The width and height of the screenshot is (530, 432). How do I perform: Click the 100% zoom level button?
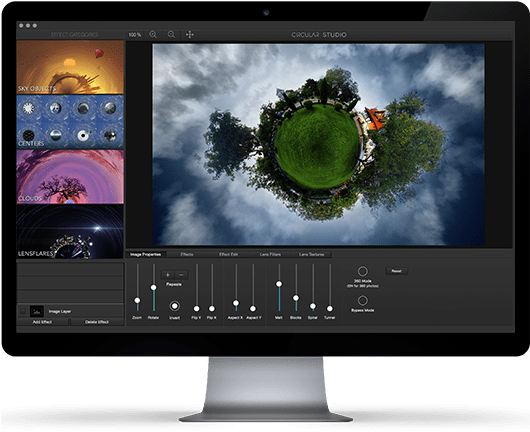tap(135, 34)
